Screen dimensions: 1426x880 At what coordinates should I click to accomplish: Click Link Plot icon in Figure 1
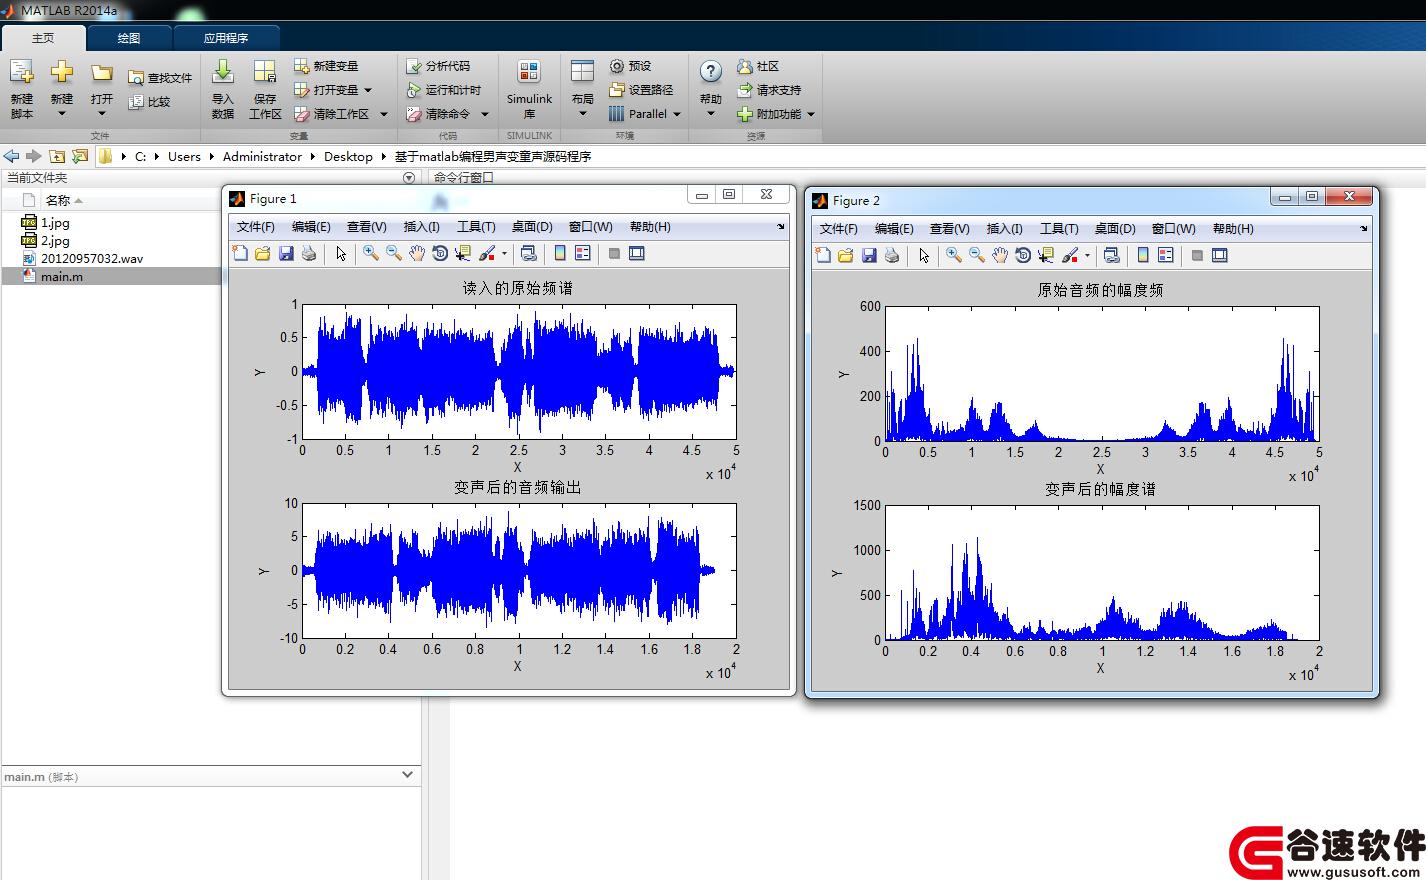tap(529, 253)
